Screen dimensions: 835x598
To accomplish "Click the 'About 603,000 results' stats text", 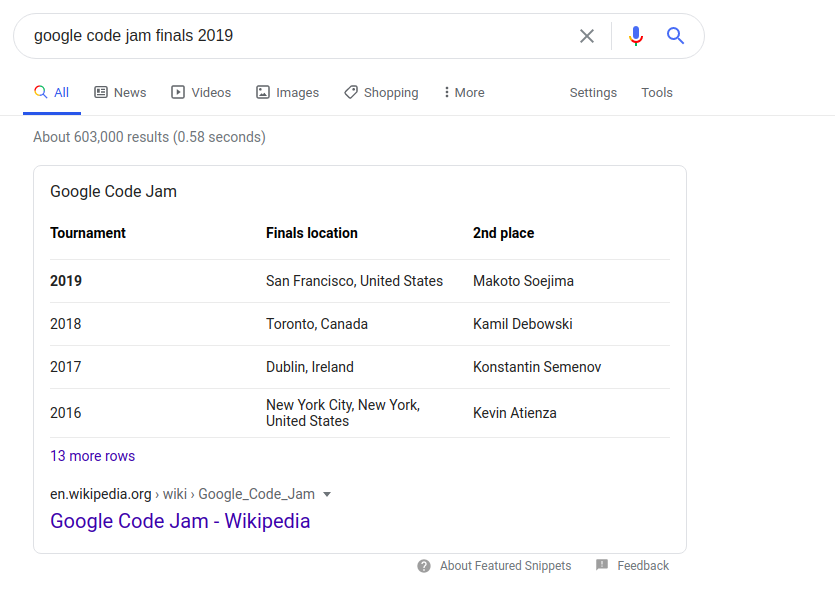I will pyautogui.click(x=149, y=137).
